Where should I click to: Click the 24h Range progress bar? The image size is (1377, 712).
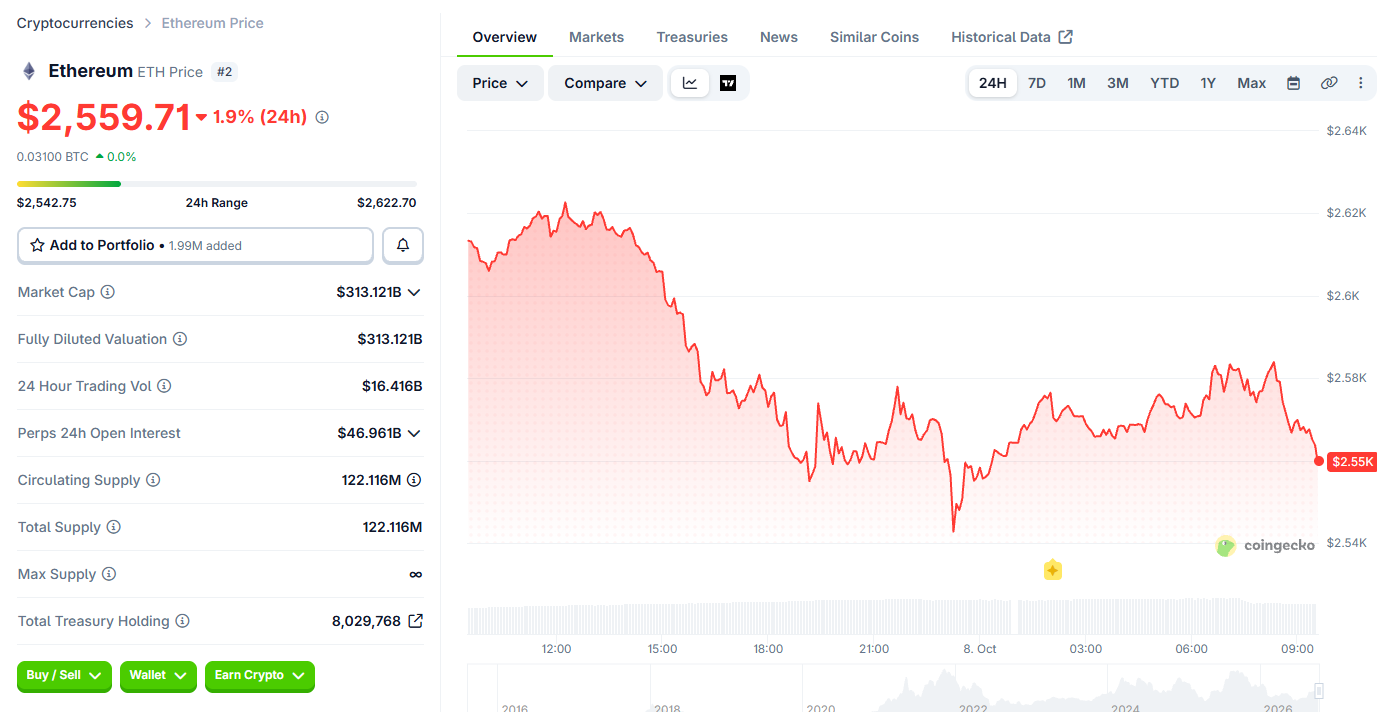[217, 184]
